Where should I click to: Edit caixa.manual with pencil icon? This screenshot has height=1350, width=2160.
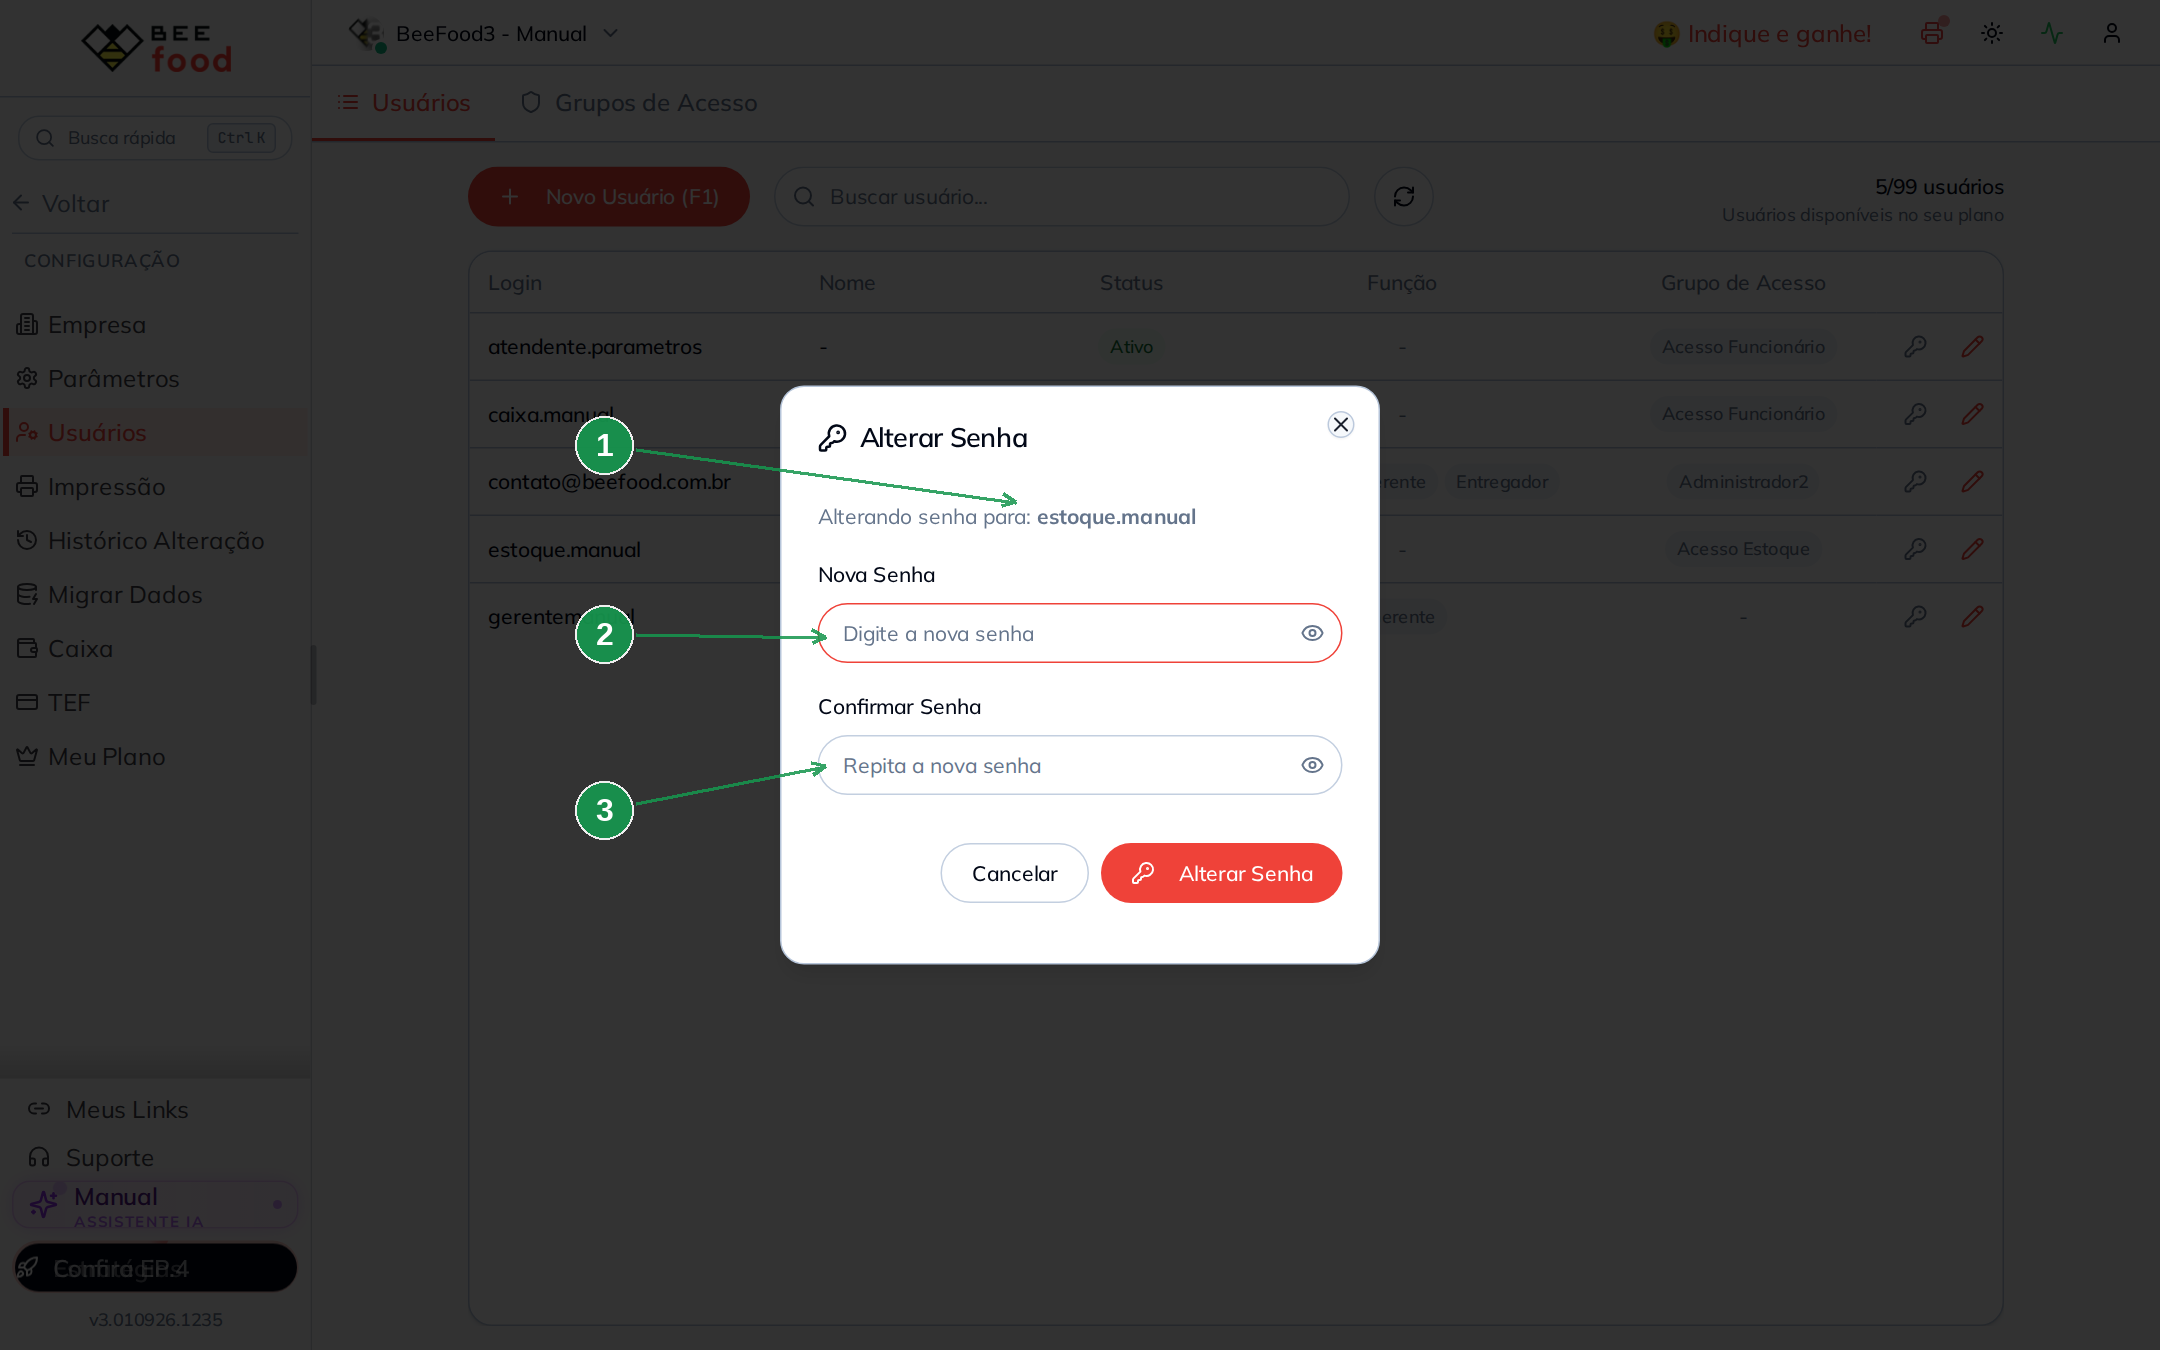pyautogui.click(x=1972, y=414)
